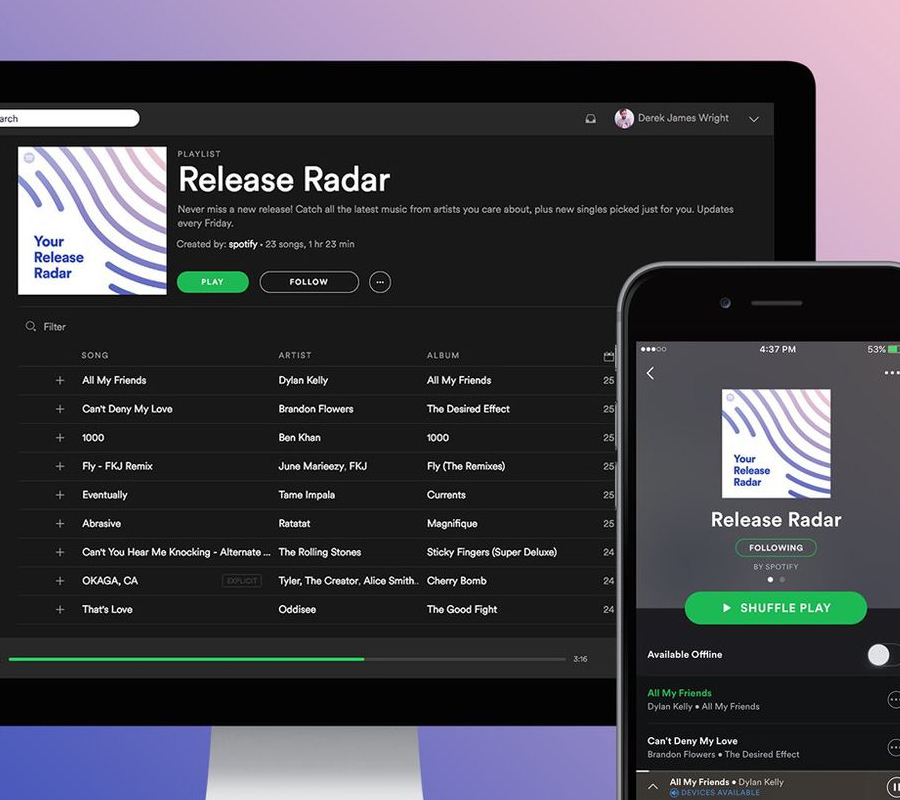This screenshot has width=900, height=800.
Task: Click the green PLAY button
Action: click(x=212, y=282)
